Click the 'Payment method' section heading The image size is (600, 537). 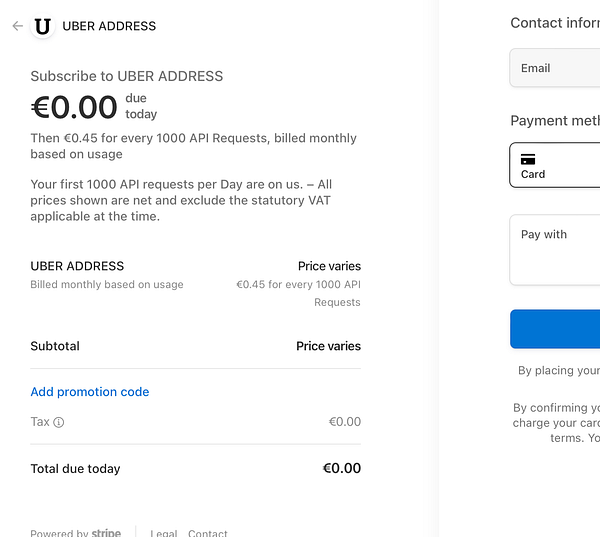(x=555, y=121)
